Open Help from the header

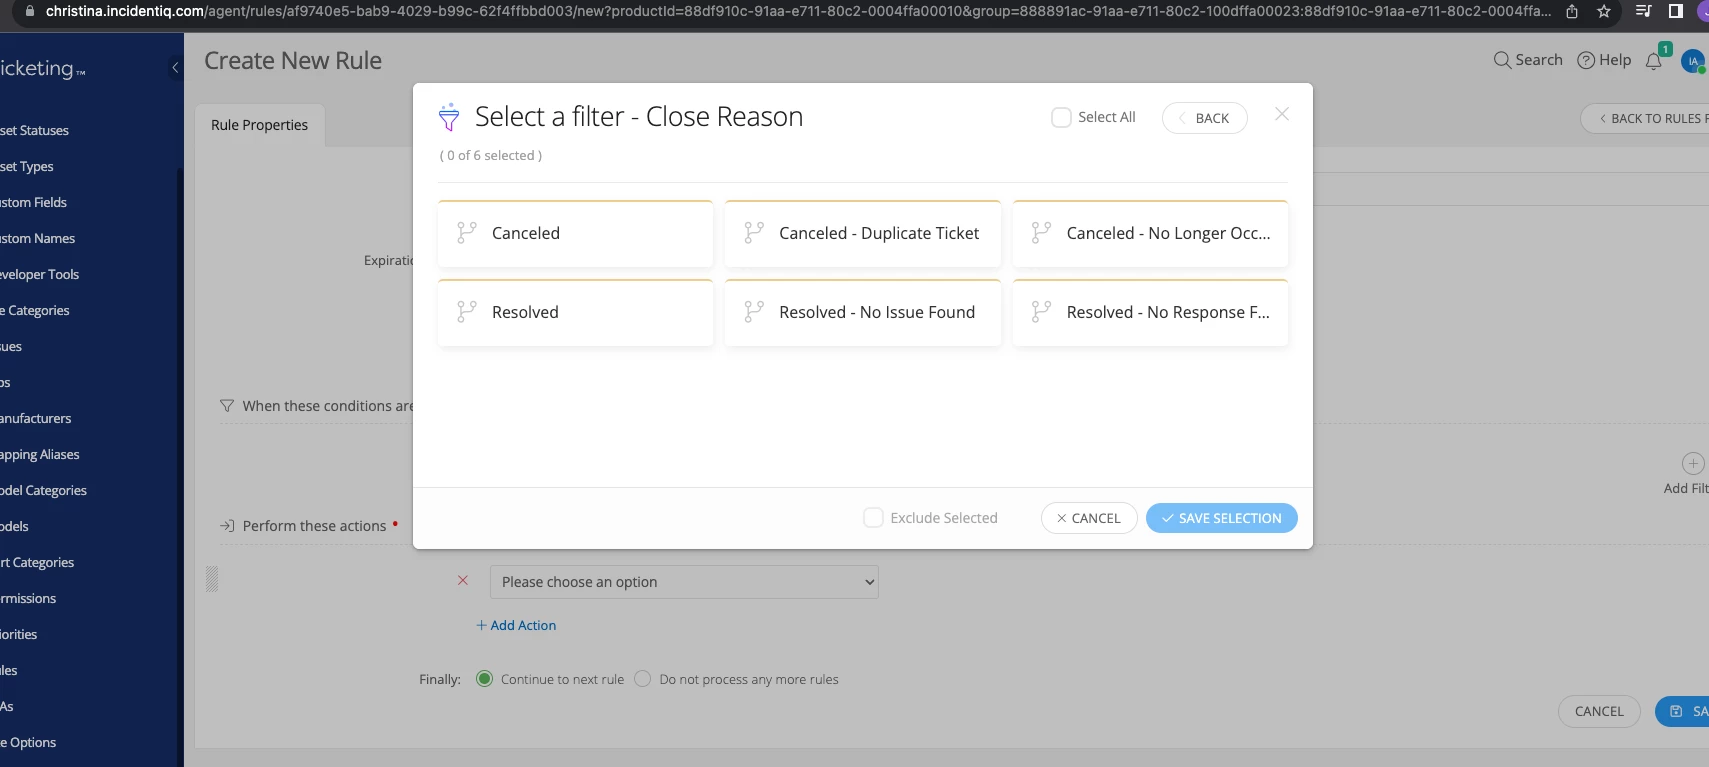pos(1604,60)
